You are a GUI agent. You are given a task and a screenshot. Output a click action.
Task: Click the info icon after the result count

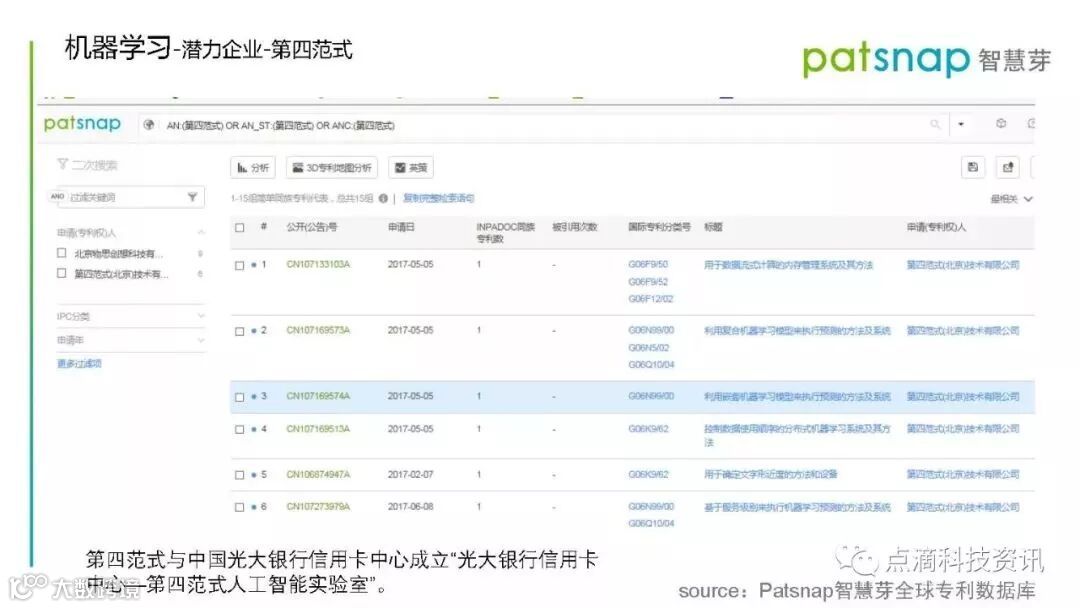pos(383,198)
